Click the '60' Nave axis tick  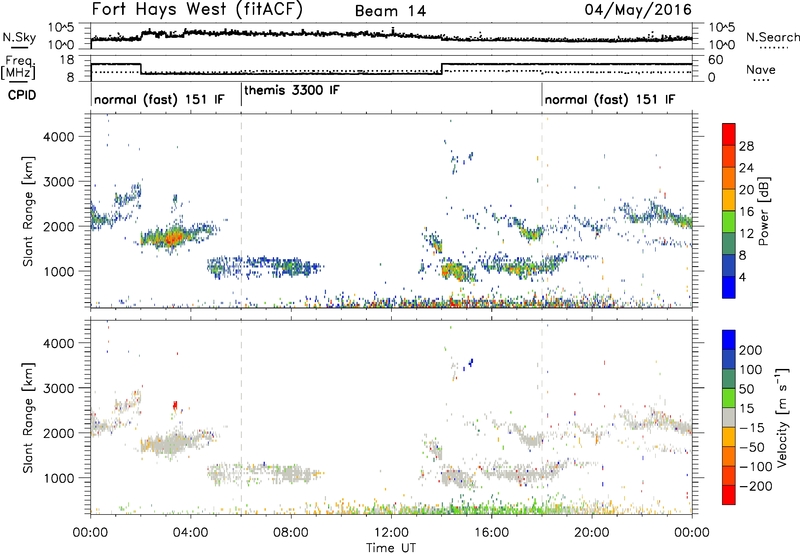pos(716,60)
